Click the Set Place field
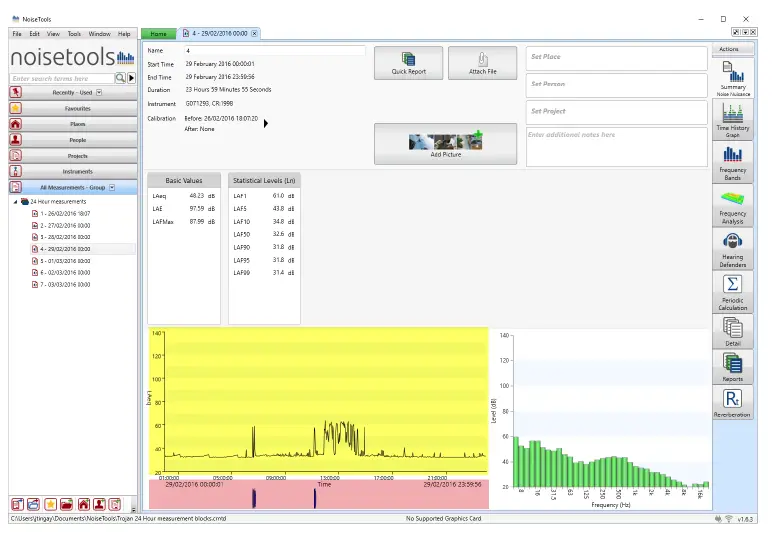Screen dimensions: 776x540 click(x=617, y=57)
